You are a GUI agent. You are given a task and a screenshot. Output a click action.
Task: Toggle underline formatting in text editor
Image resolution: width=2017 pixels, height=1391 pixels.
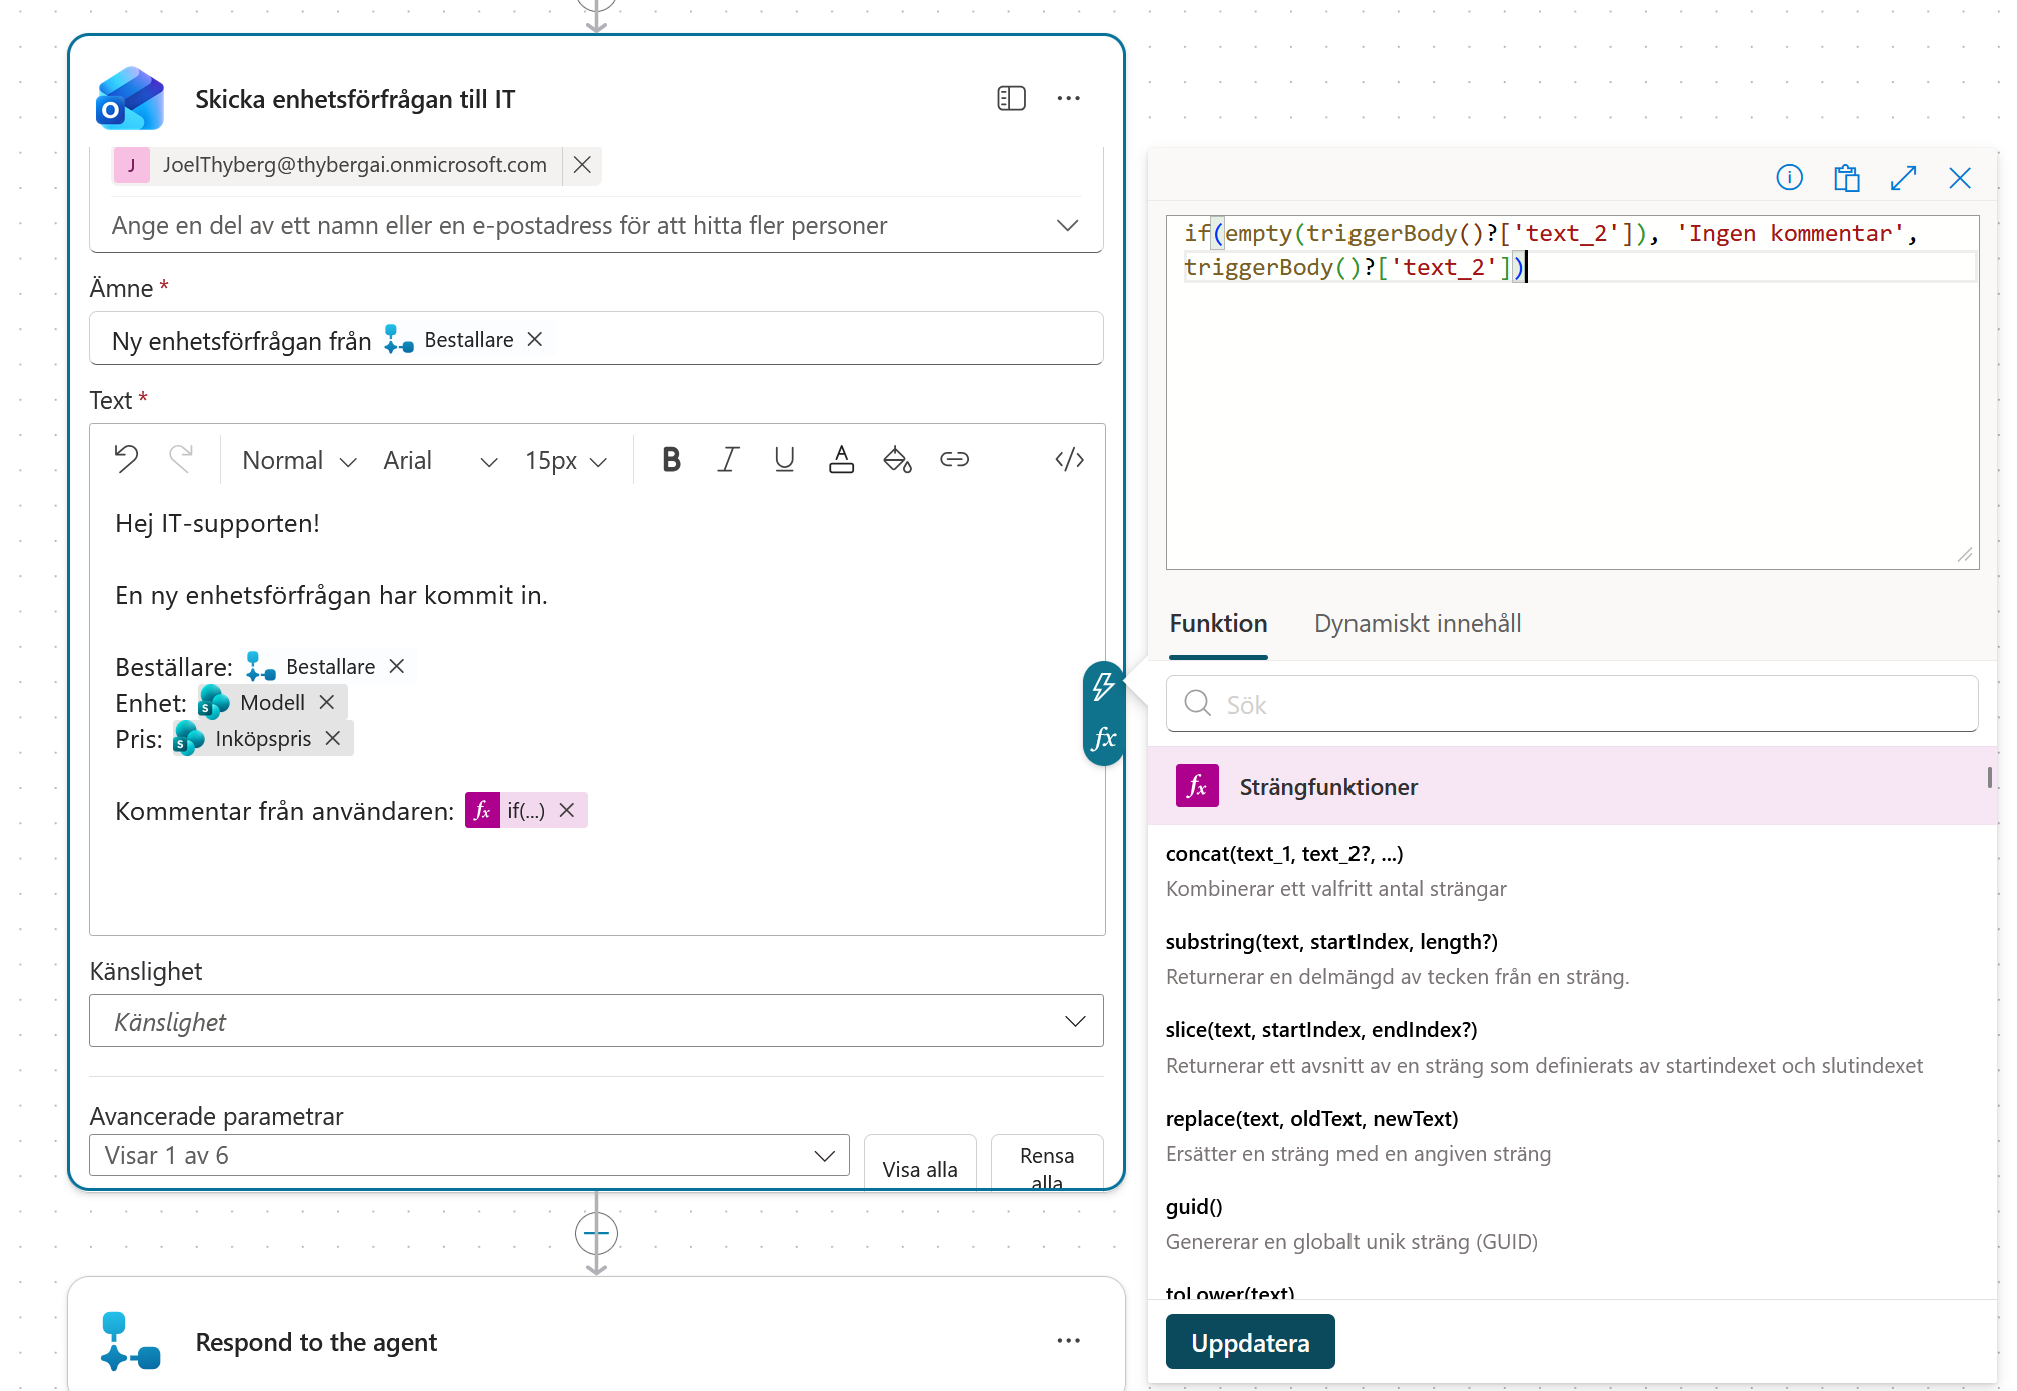[x=784, y=460]
